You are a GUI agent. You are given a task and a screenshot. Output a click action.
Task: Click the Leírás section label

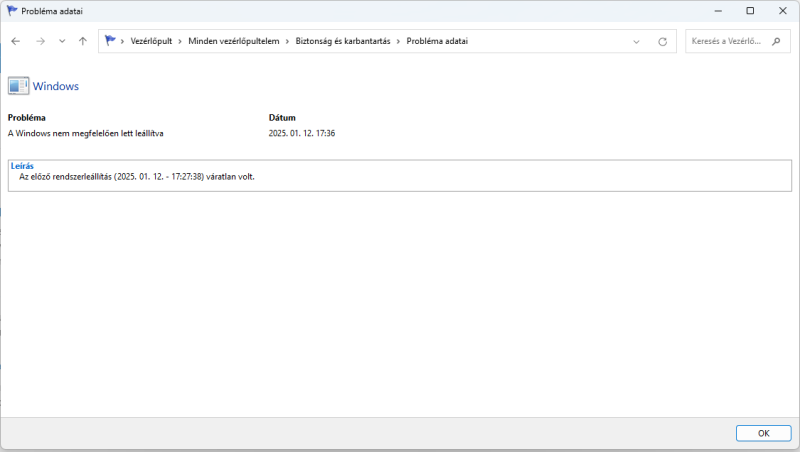[22, 166]
